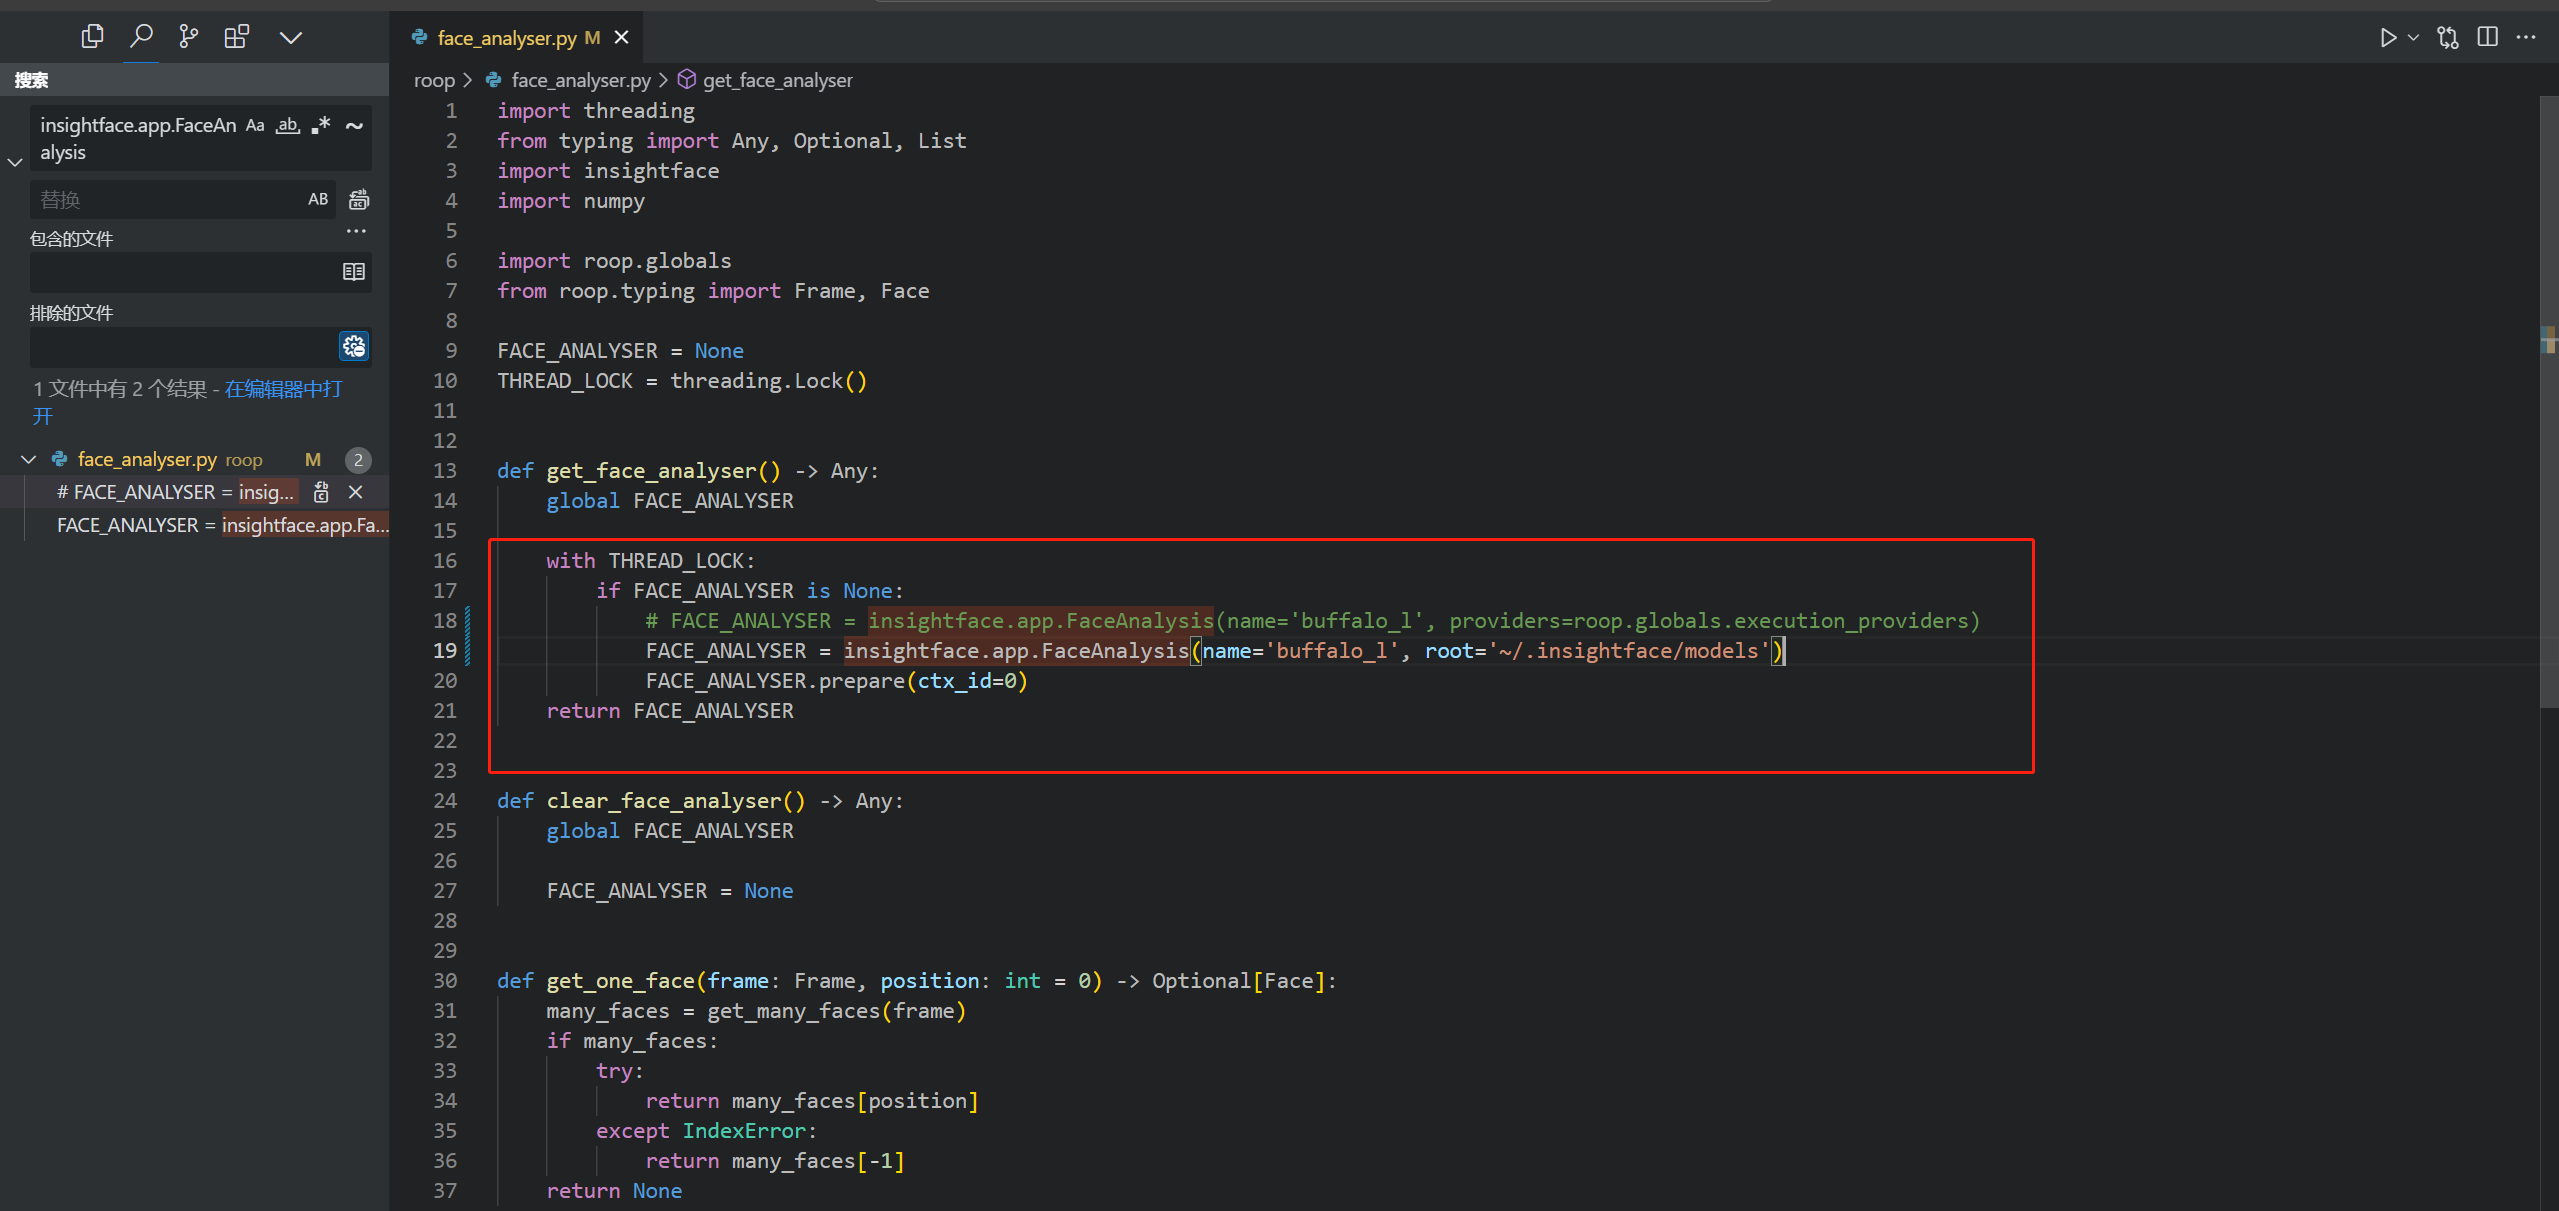Screen dimensions: 2559x1211
Task: Collapse the replace field toggle chevron
Action: (x=15, y=161)
